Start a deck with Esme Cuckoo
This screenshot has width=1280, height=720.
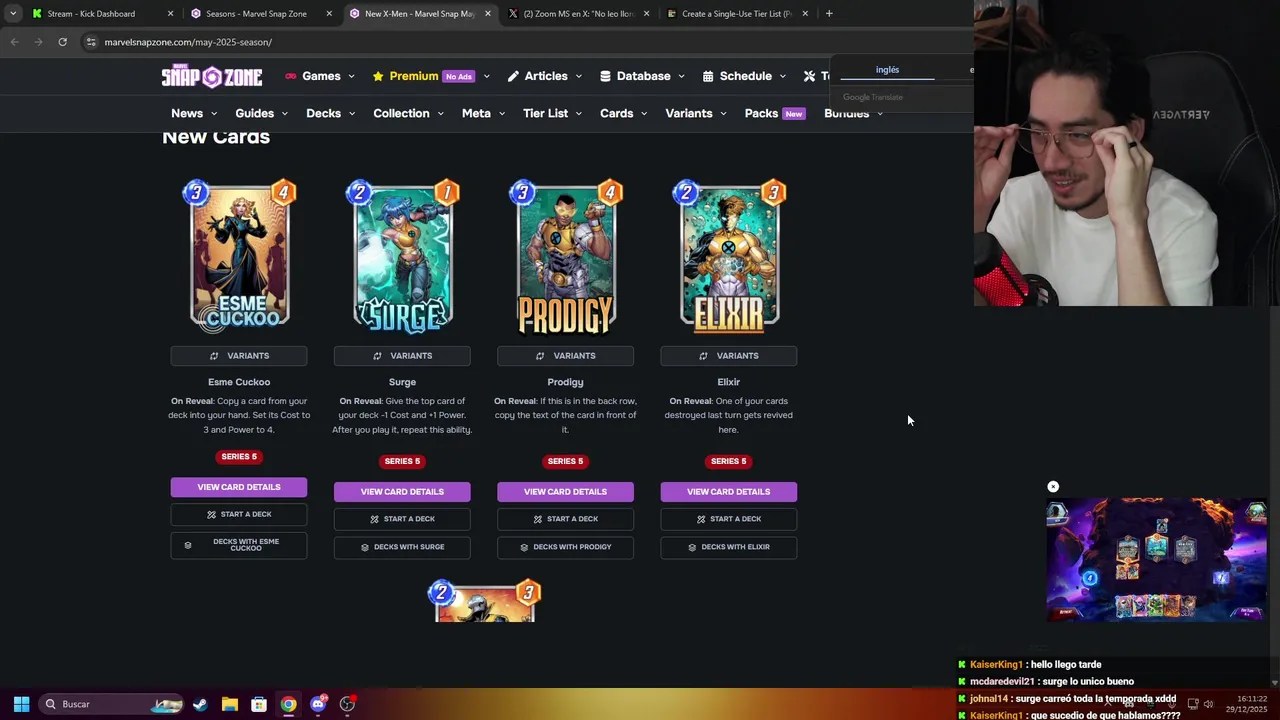click(x=239, y=514)
